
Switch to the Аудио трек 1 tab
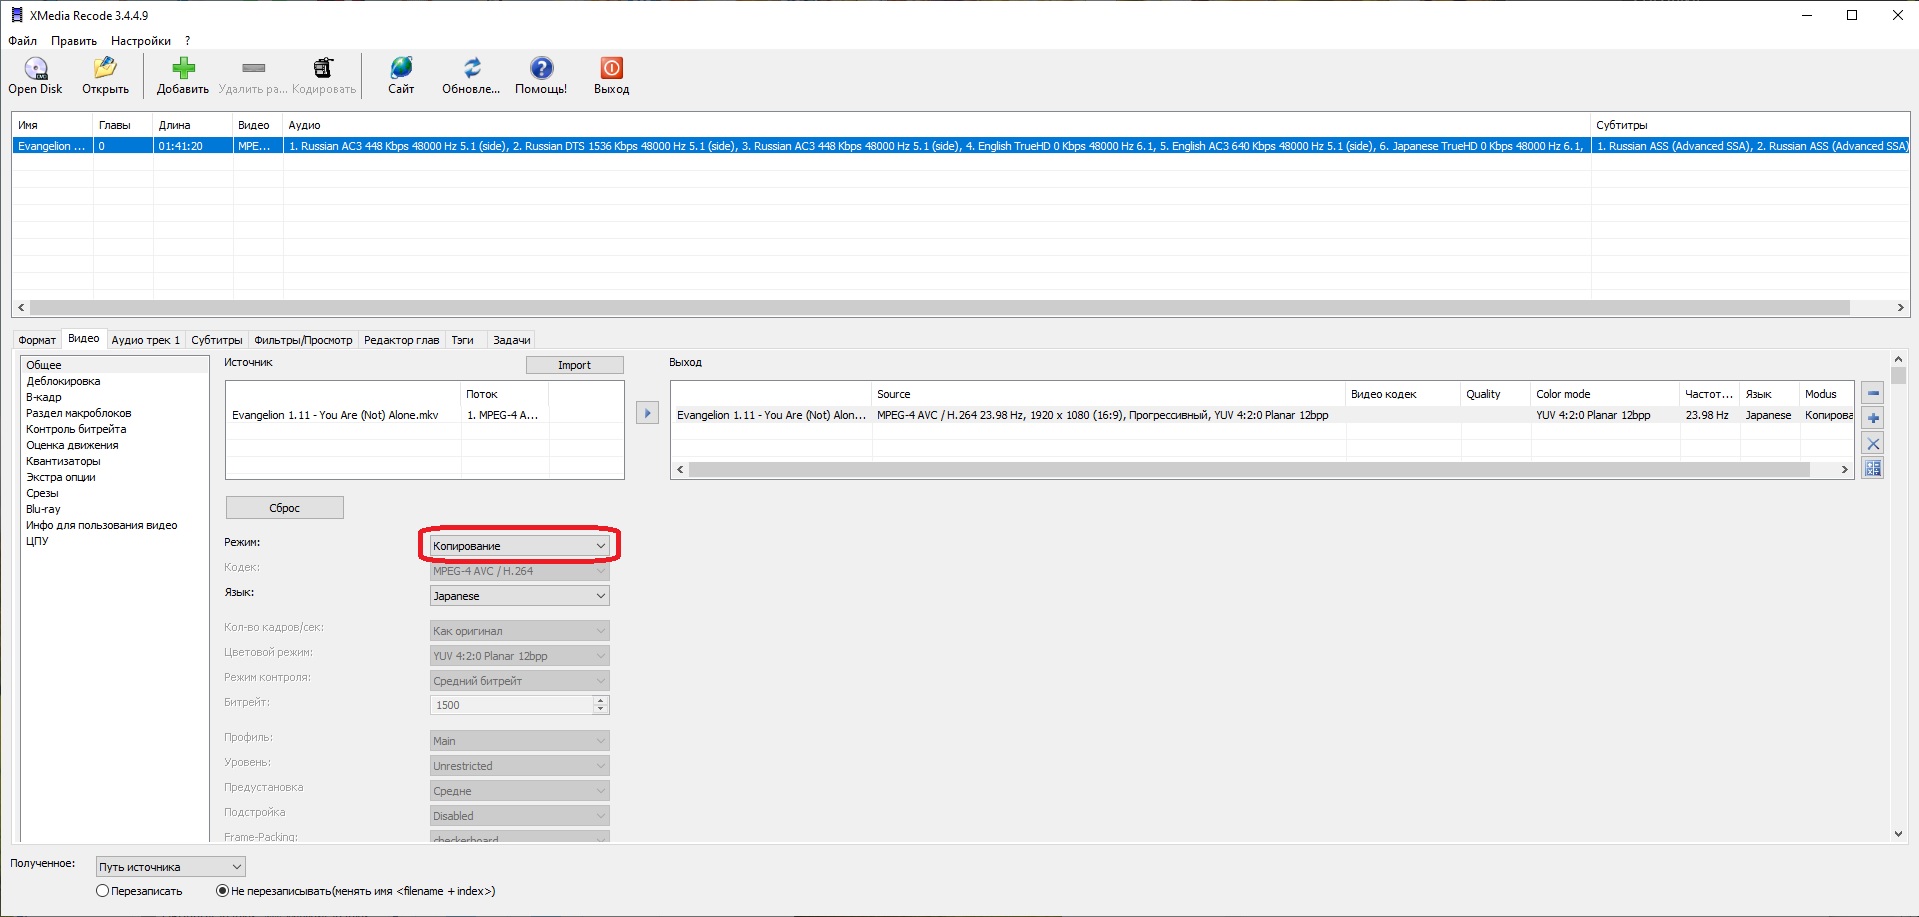coord(146,340)
